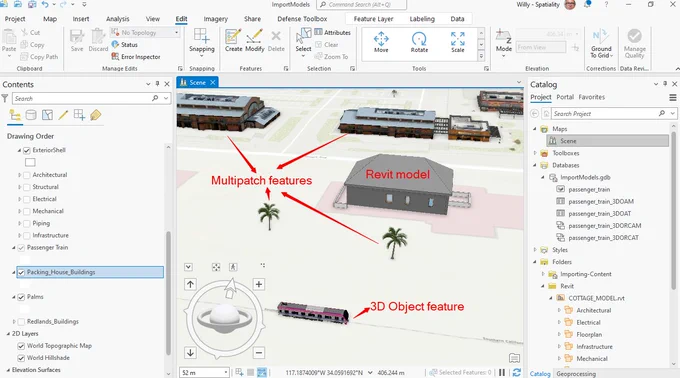Open the Modify features tool
Viewport: 680px width, 378px height.
[255, 40]
